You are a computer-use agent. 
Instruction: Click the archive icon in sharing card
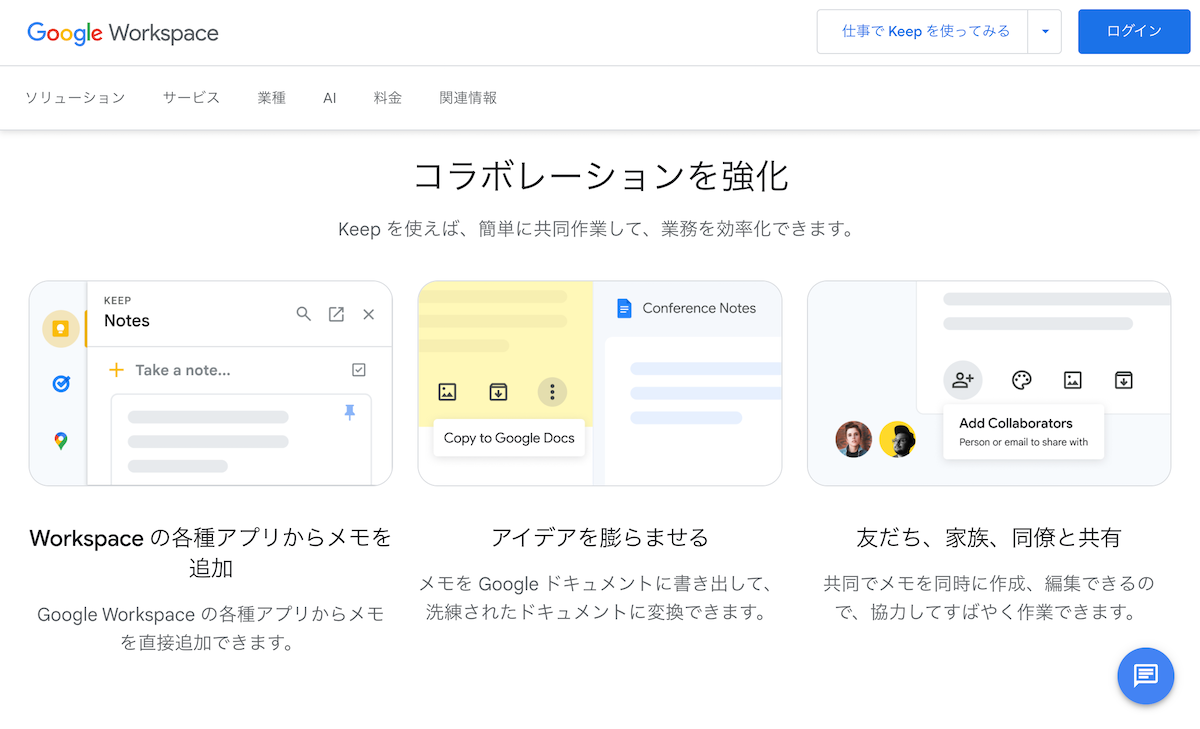point(1124,380)
